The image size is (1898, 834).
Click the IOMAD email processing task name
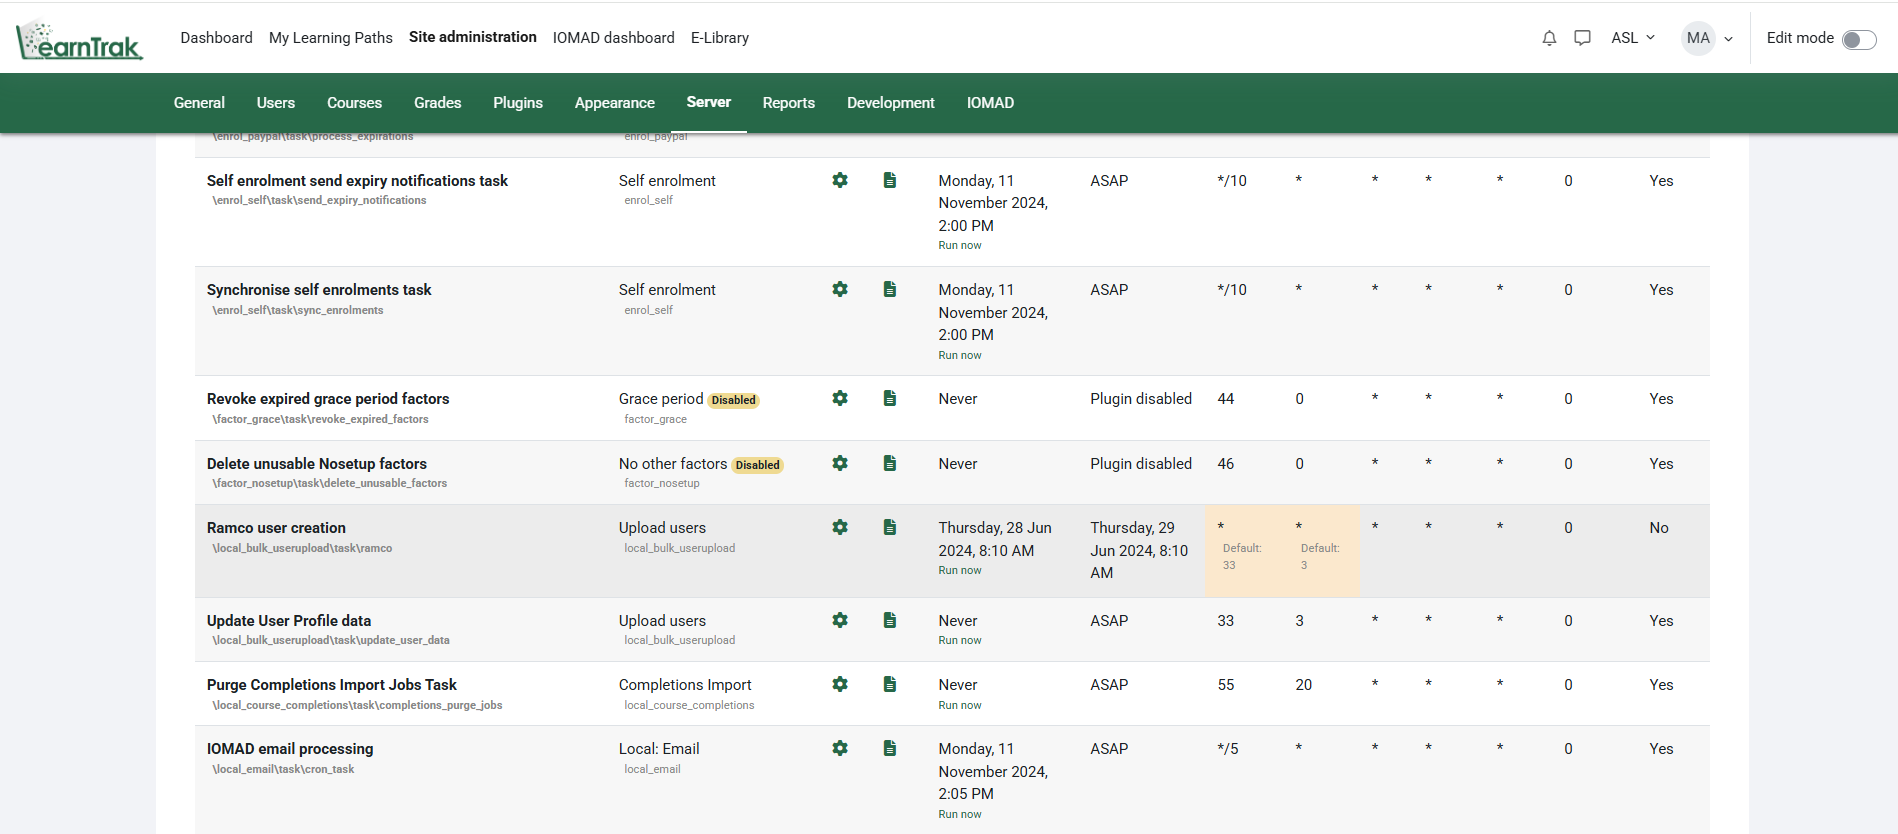(x=290, y=748)
